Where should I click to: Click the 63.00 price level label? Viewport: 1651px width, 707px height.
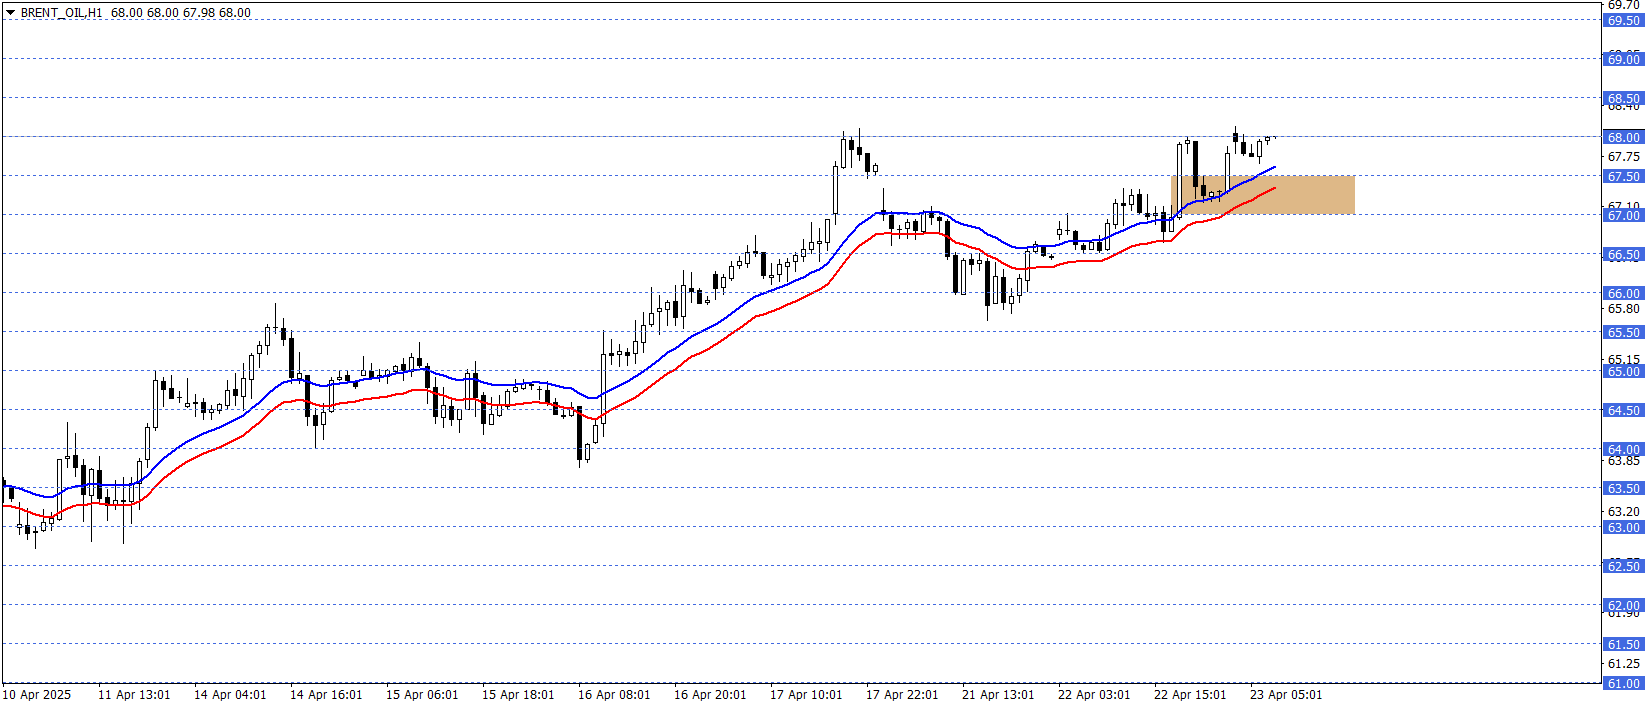coord(1624,527)
